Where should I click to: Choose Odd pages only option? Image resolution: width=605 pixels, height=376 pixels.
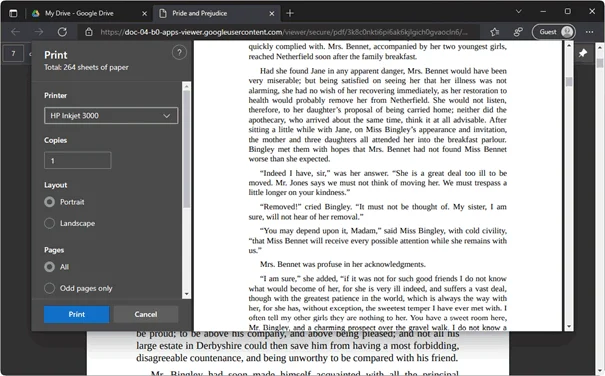pos(49,288)
